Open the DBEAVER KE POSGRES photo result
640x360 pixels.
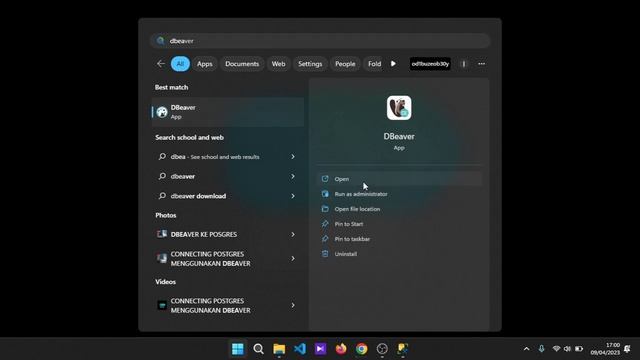(x=228, y=234)
